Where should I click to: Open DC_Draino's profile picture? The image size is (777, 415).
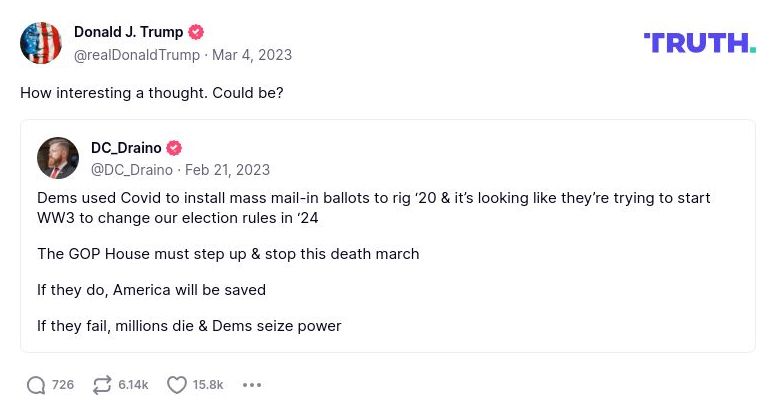point(58,158)
